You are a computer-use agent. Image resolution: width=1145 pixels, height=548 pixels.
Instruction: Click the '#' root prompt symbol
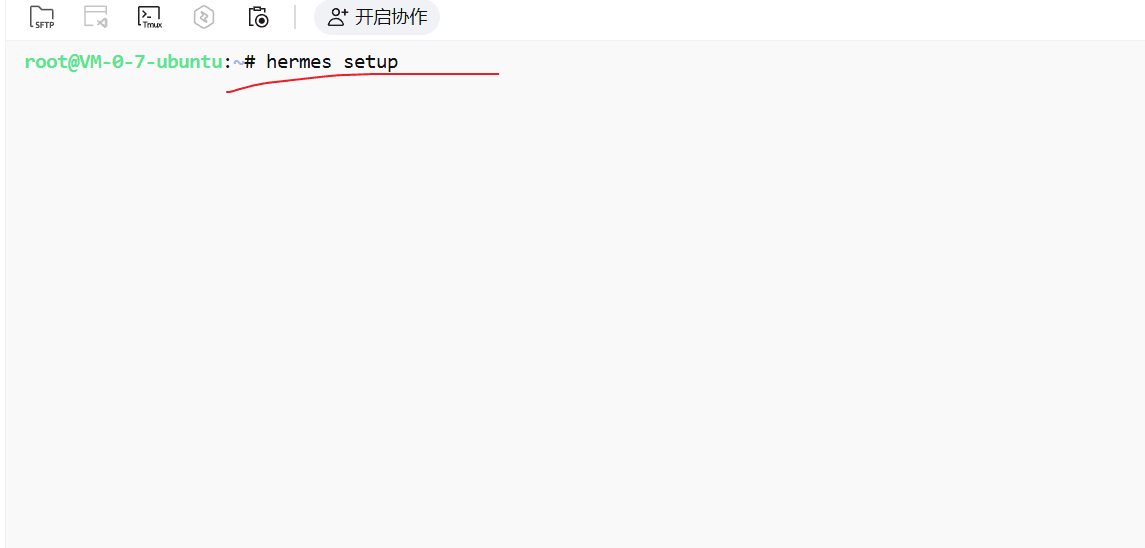coord(250,62)
